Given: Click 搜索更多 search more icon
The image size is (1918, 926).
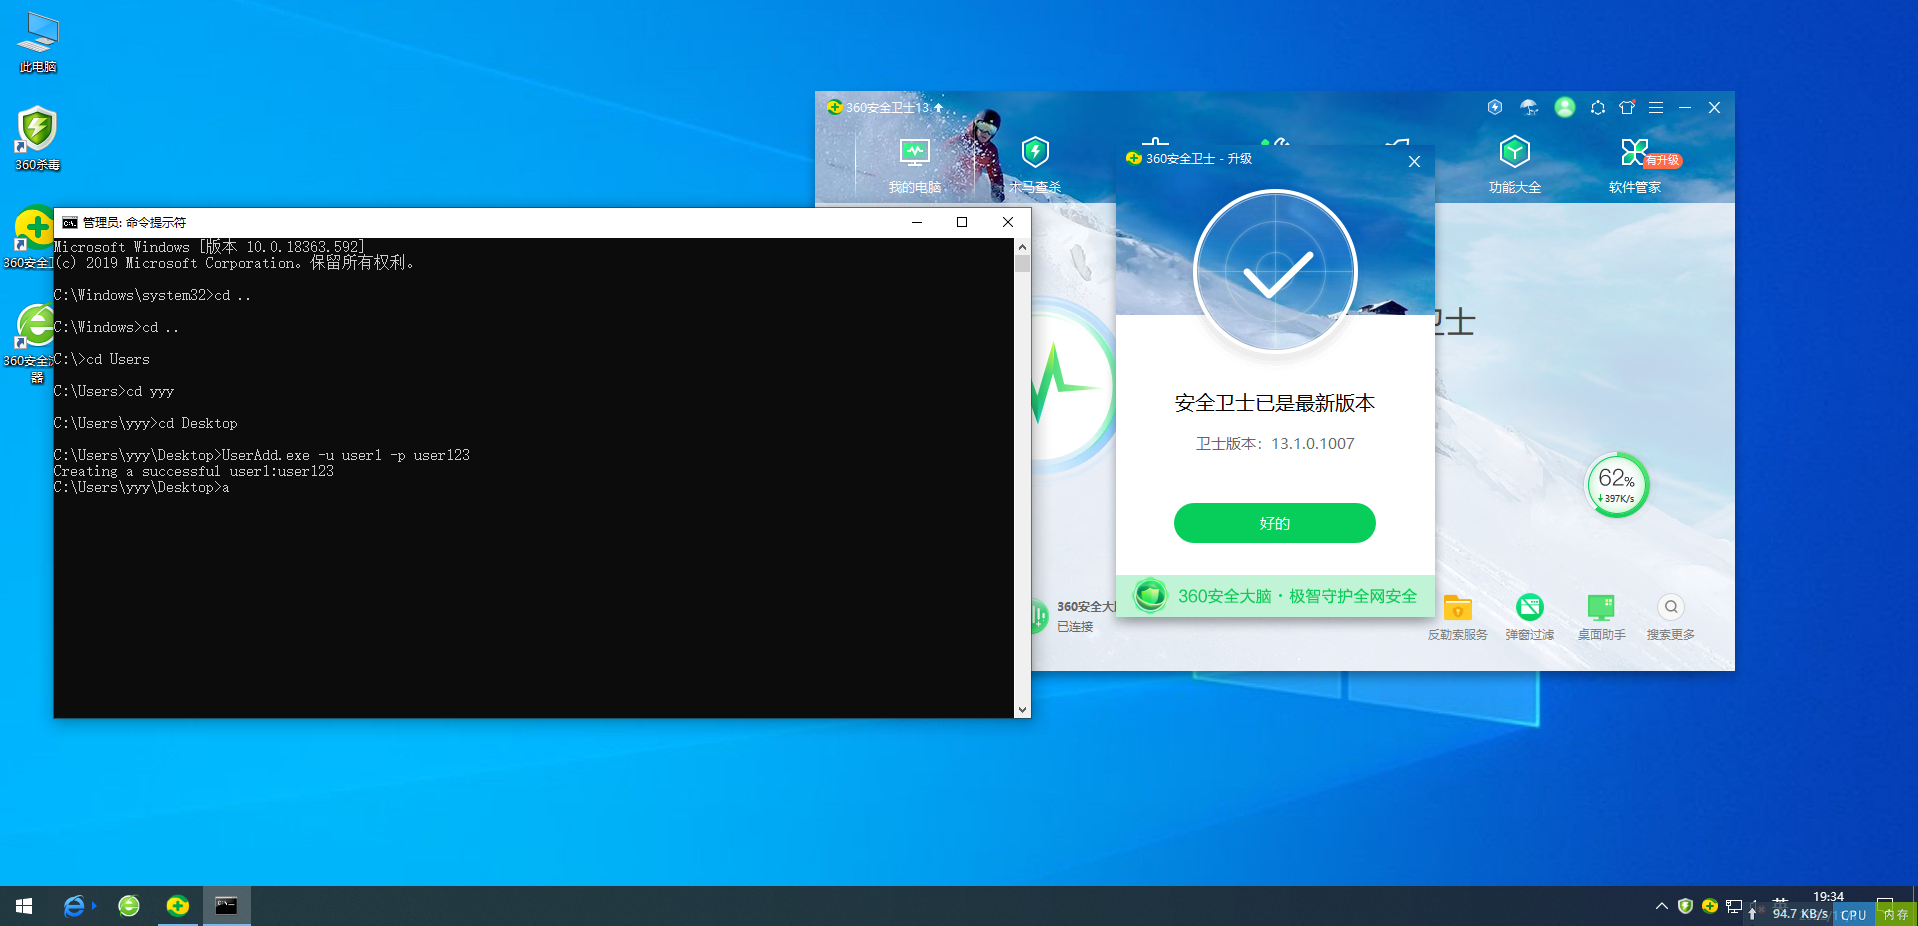Looking at the screenshot, I should pyautogui.click(x=1670, y=618).
